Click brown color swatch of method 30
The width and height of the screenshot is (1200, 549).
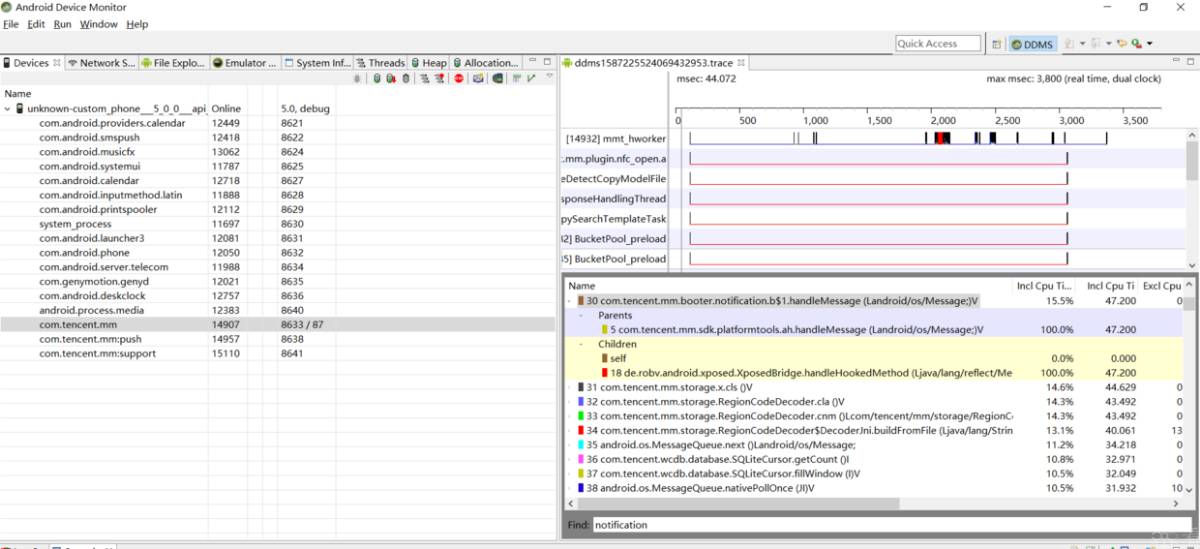pyautogui.click(x=581, y=300)
